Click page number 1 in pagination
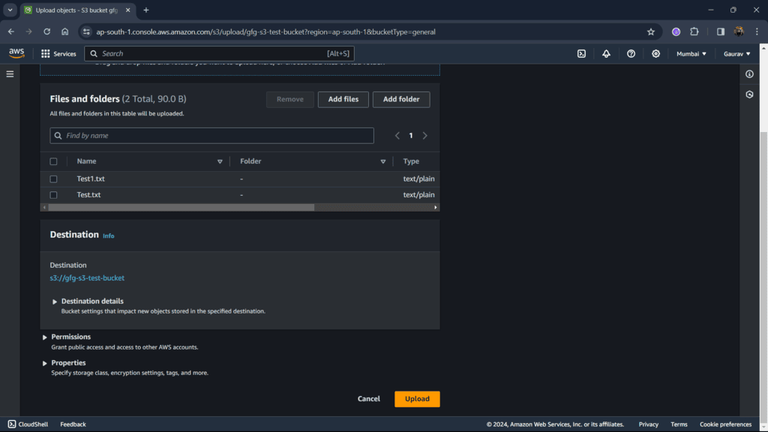 pyautogui.click(x=411, y=136)
